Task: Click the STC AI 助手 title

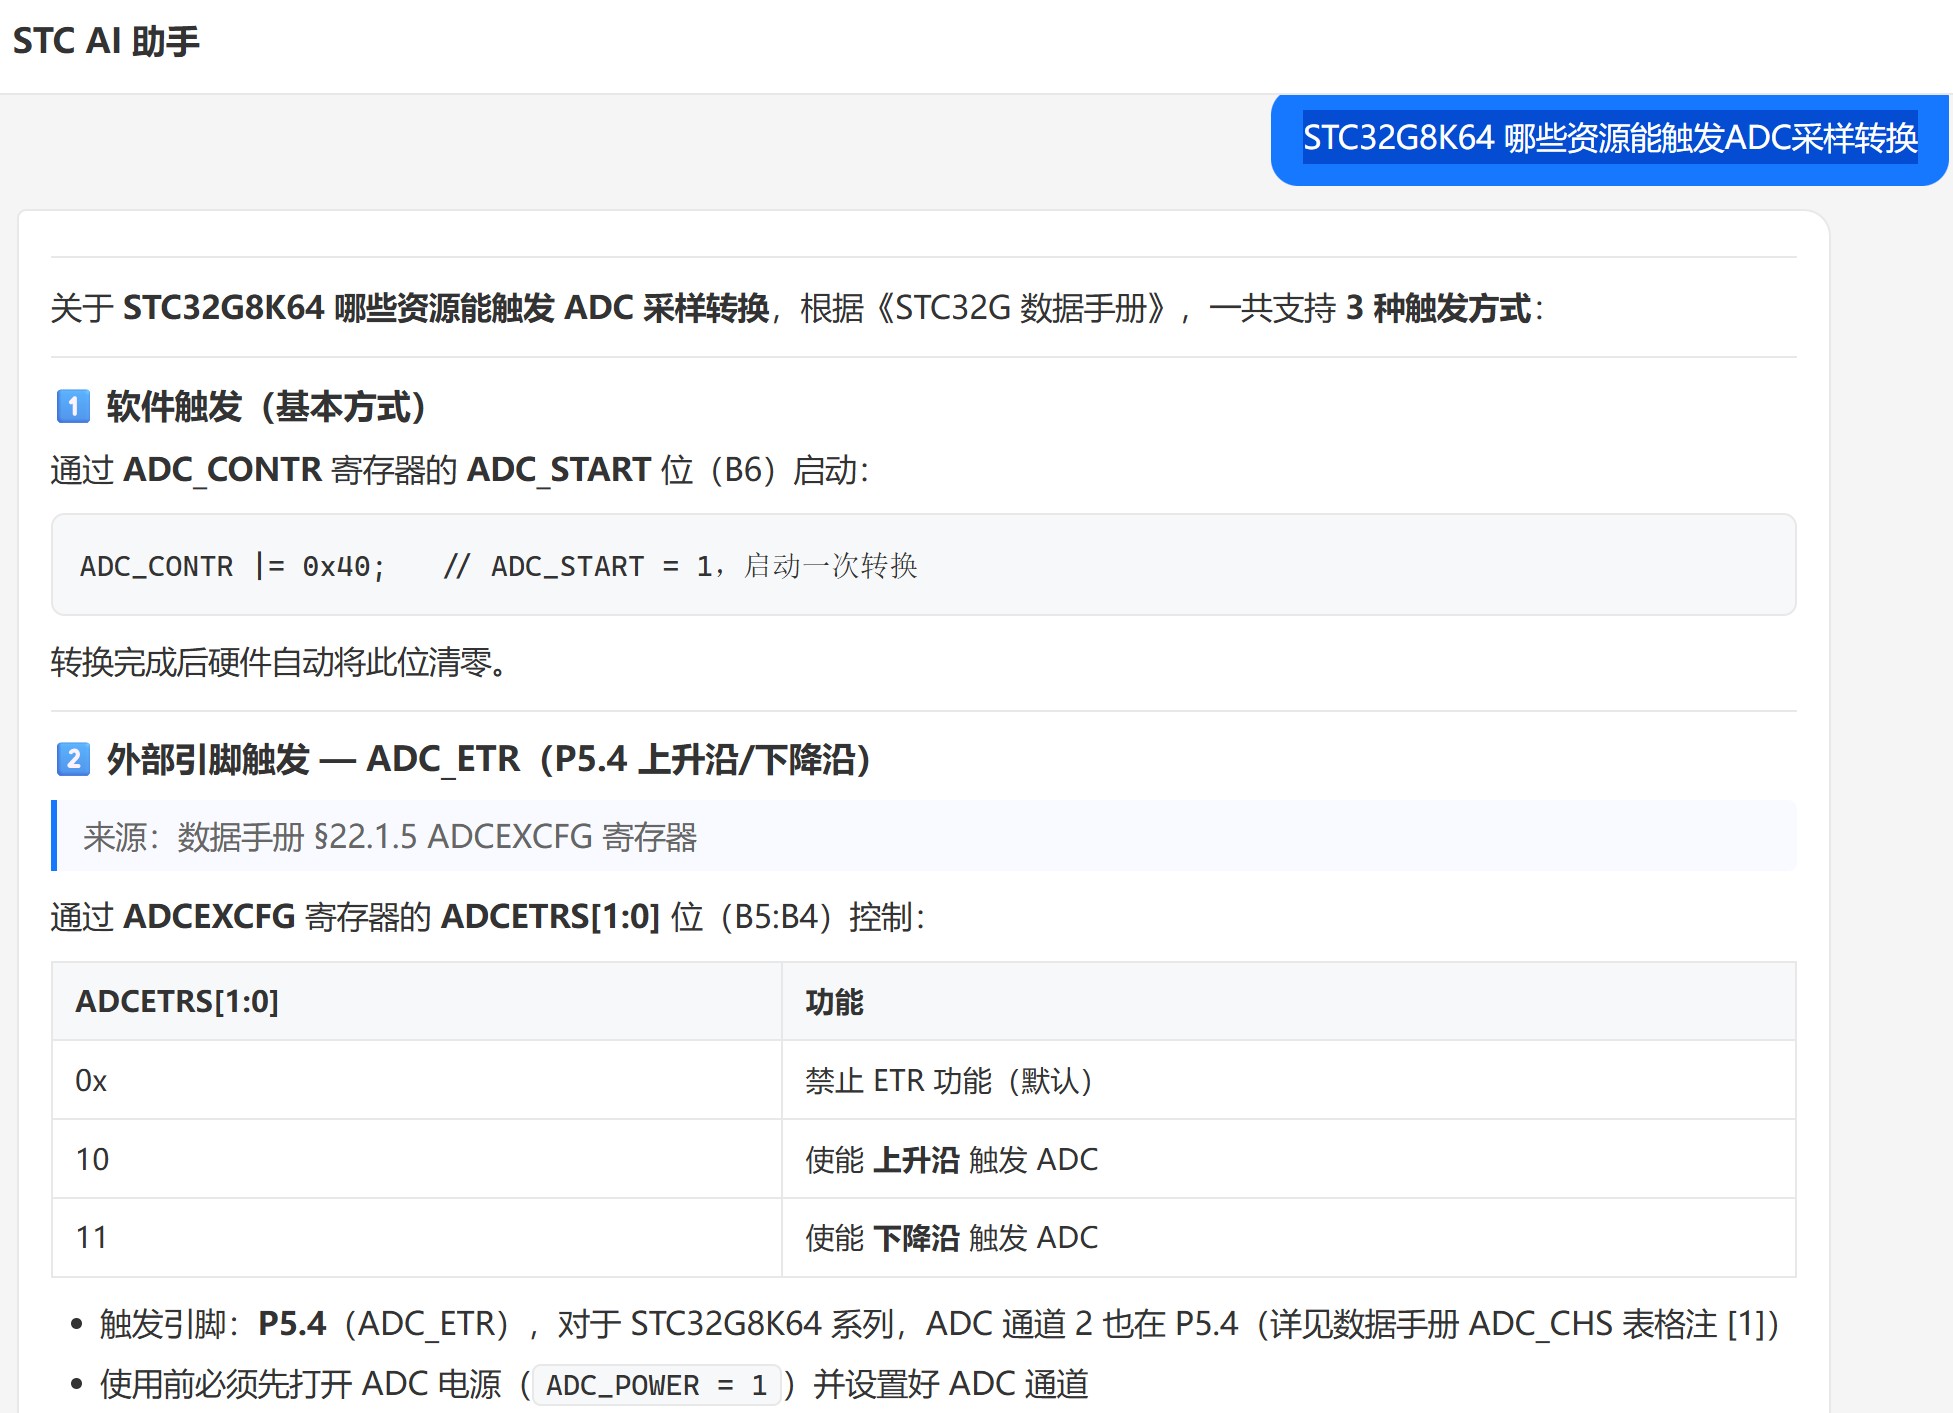Action: click(x=106, y=41)
